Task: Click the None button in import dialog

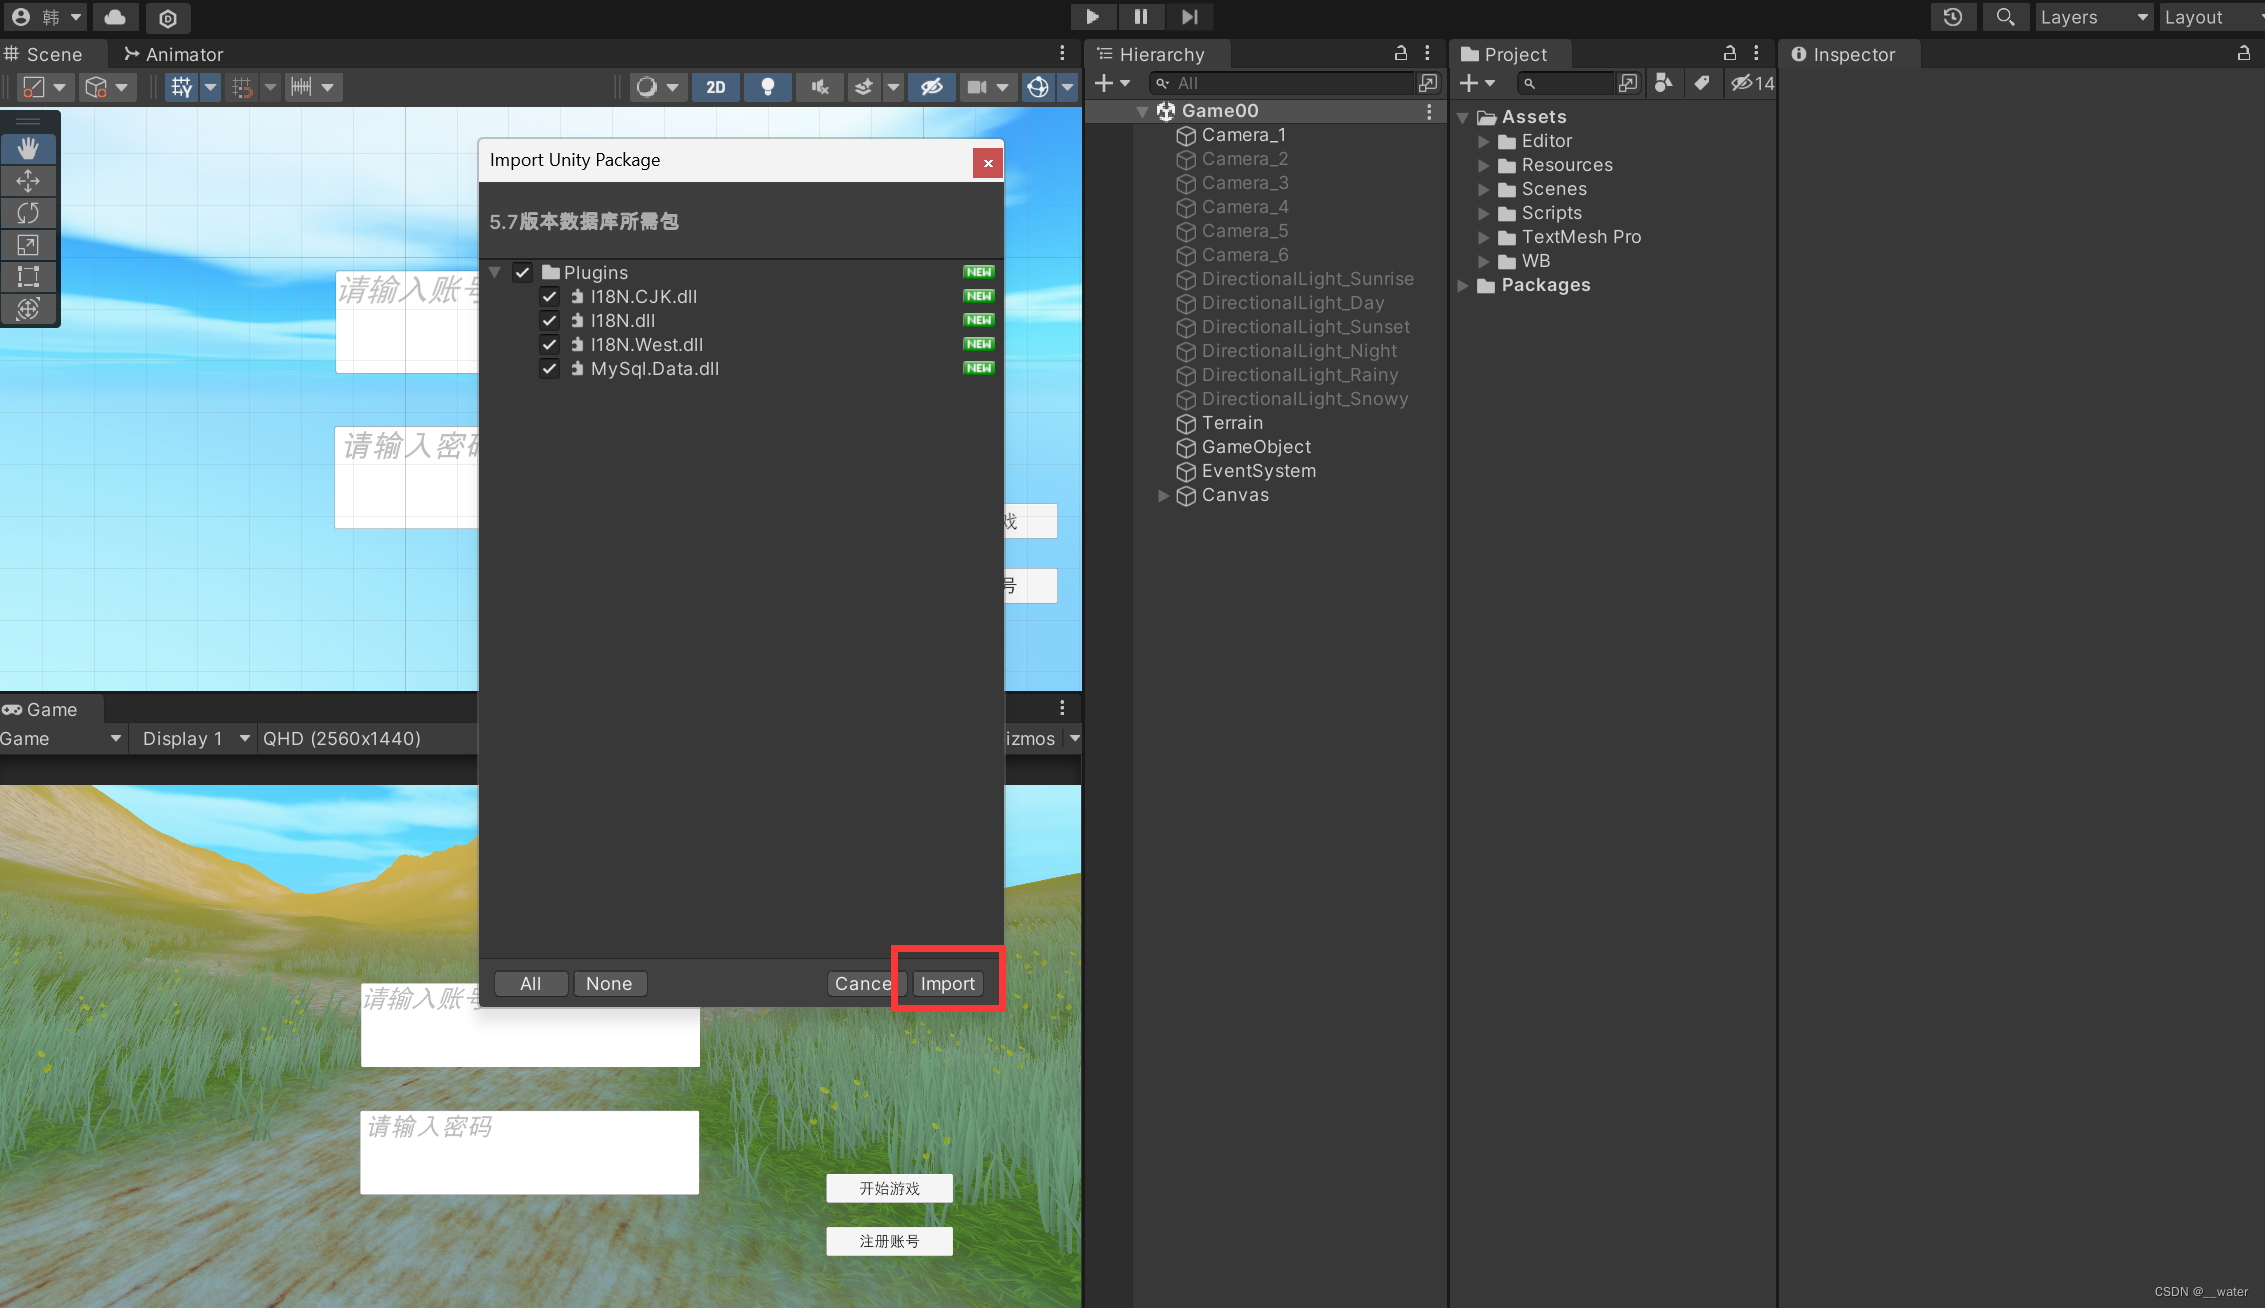Action: click(x=609, y=984)
